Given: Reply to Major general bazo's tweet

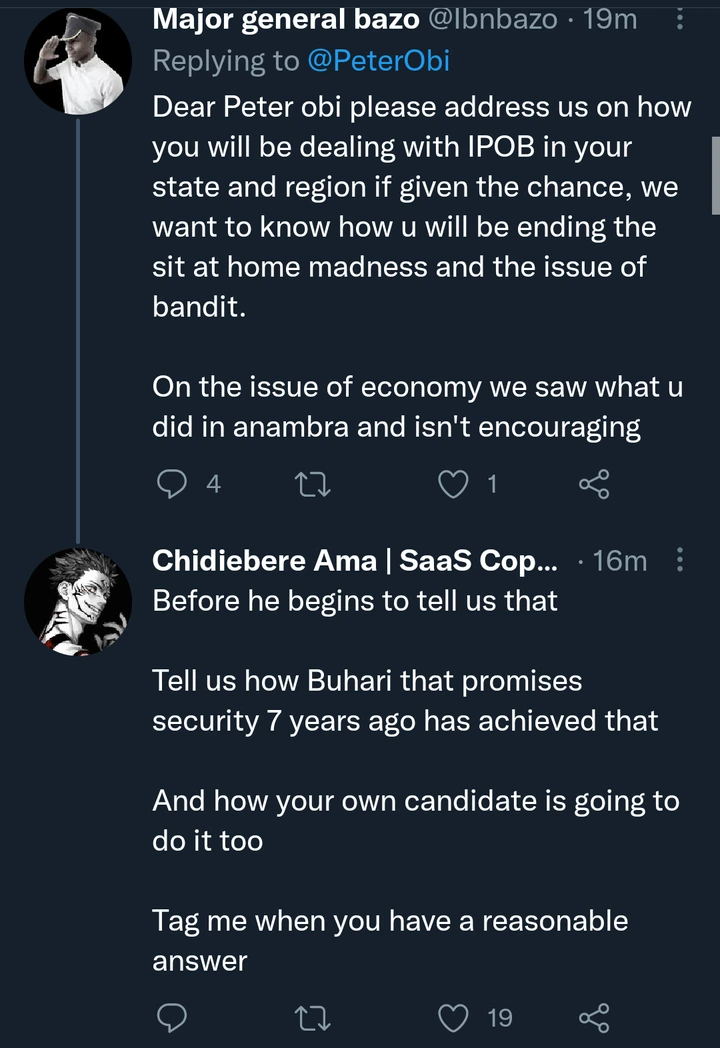Looking at the screenshot, I should (174, 485).
